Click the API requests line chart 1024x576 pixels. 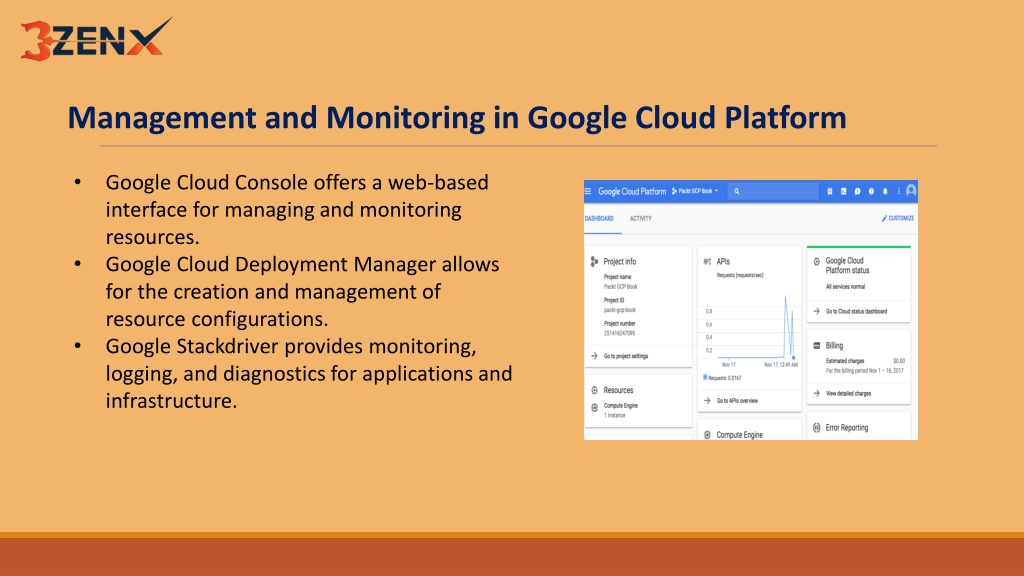[751, 330]
